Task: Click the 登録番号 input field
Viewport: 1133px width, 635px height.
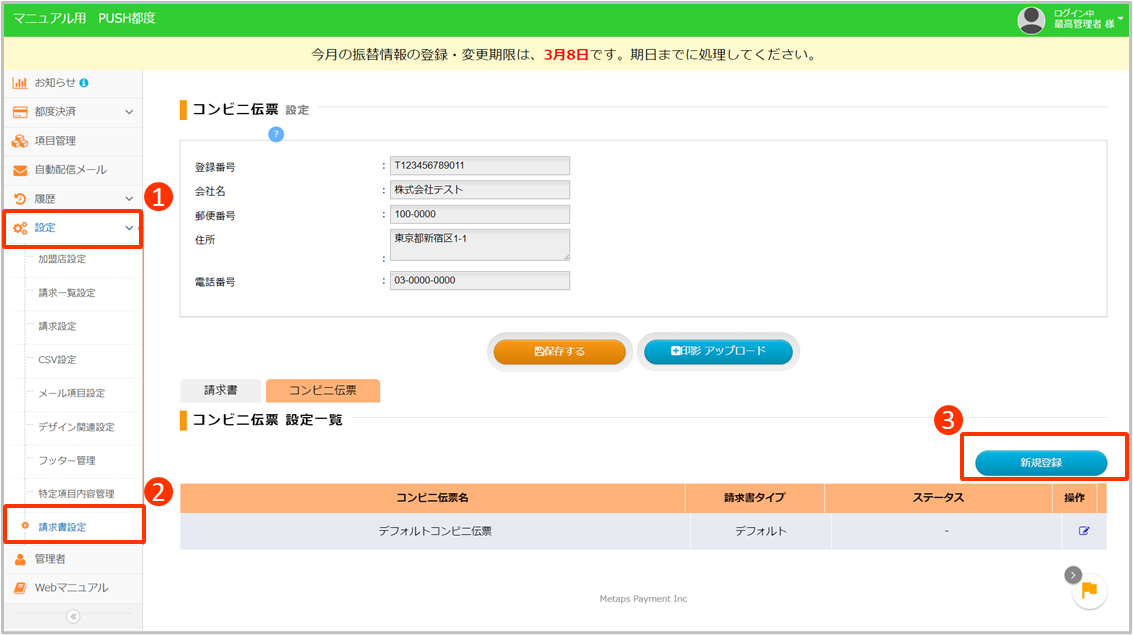Action: pyautogui.click(x=479, y=166)
